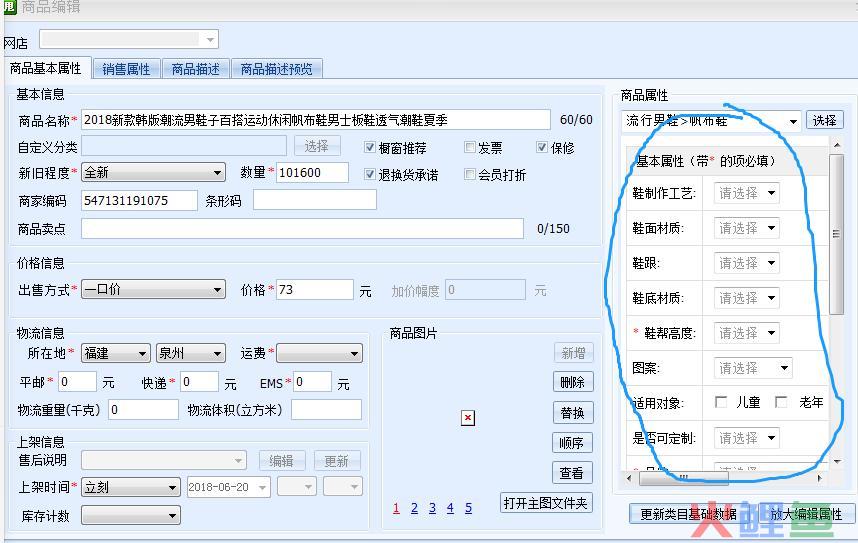Click the 商品卖点 input field
The image size is (858, 543).
point(303,229)
